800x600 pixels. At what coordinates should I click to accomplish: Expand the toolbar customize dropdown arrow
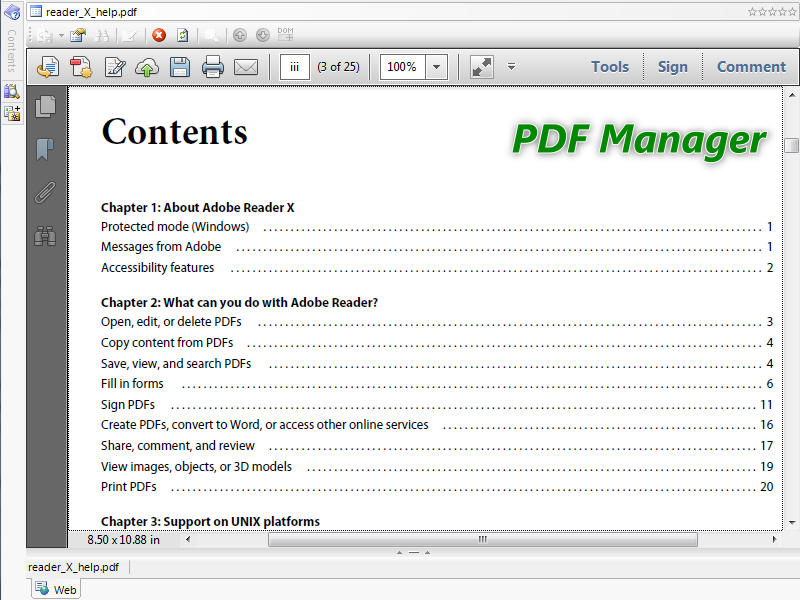(511, 66)
